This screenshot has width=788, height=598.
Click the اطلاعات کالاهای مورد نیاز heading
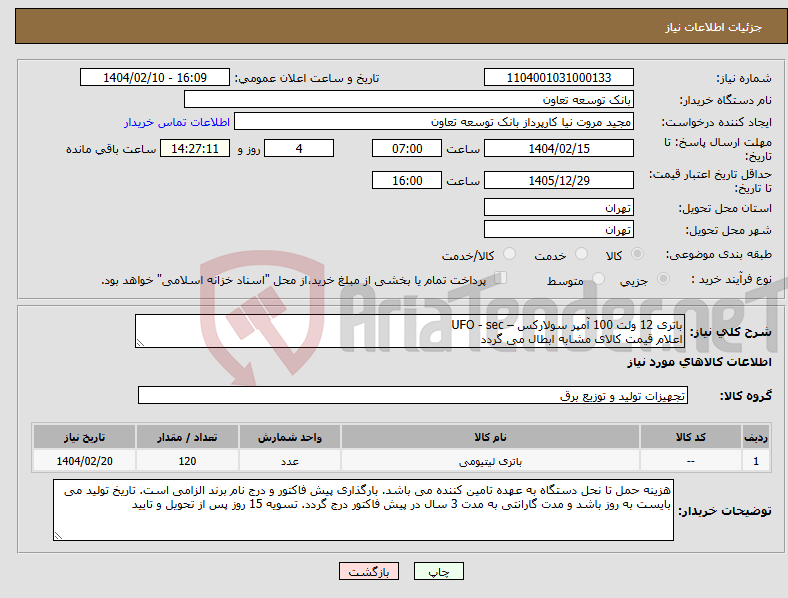coord(699,362)
